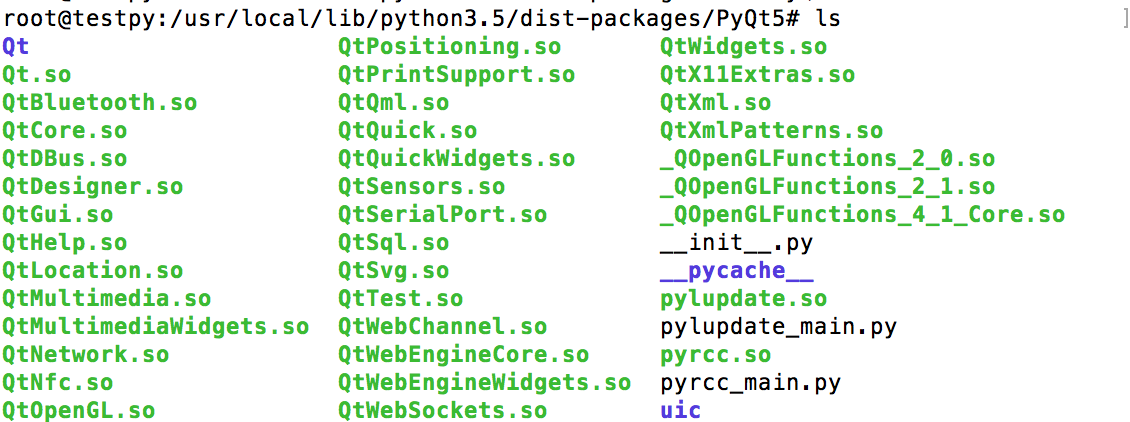Click the uic directory name
1130x422 pixels.
pos(680,410)
